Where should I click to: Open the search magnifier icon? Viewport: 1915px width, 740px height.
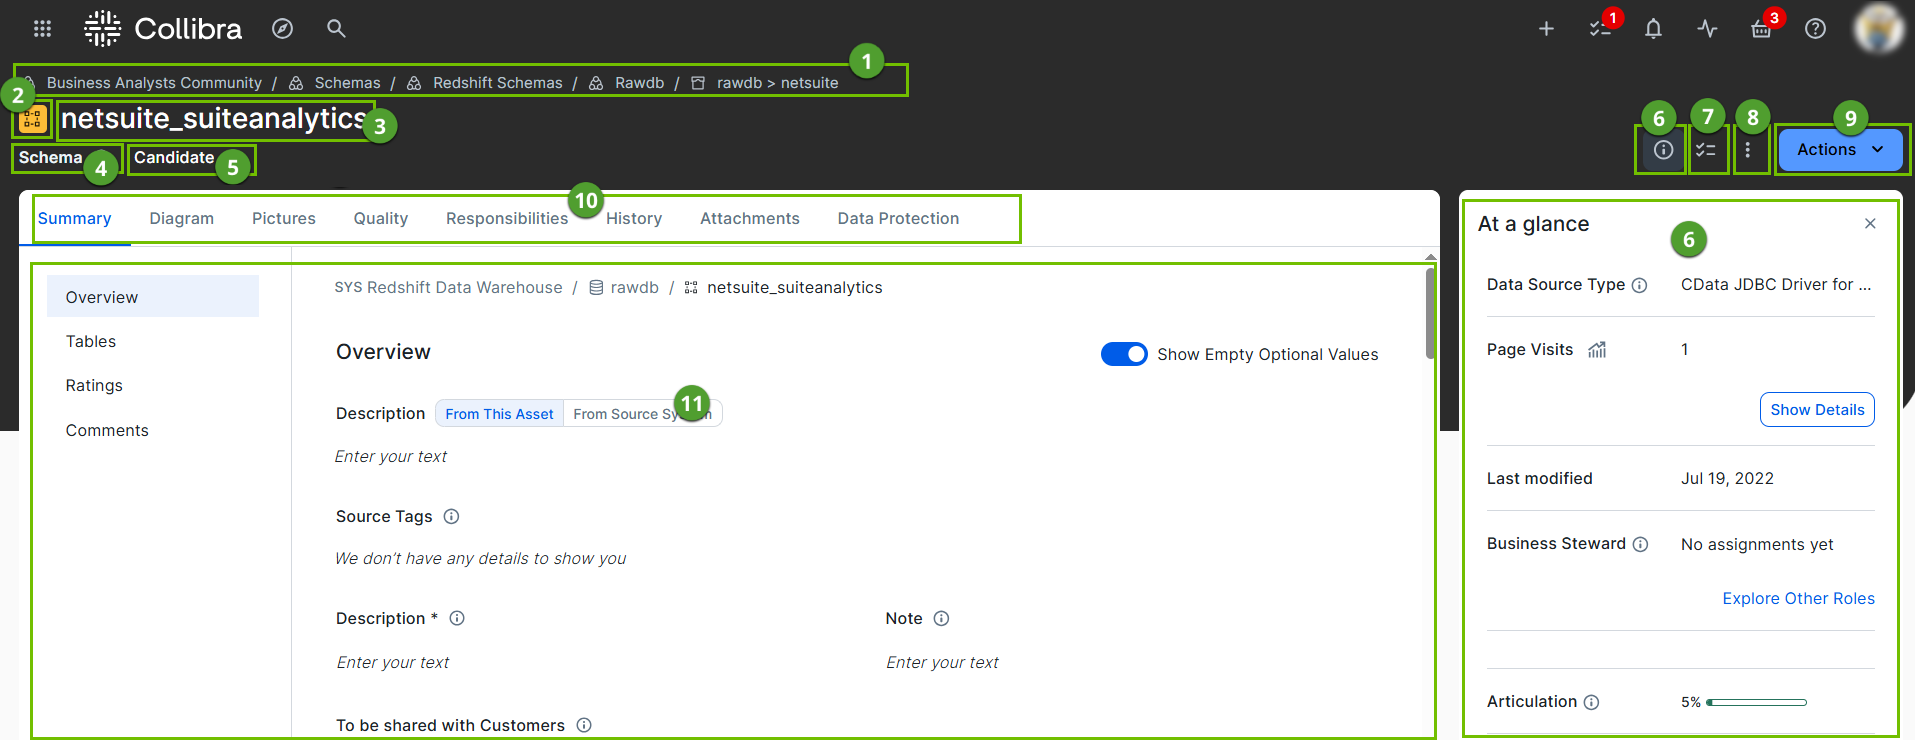336,29
